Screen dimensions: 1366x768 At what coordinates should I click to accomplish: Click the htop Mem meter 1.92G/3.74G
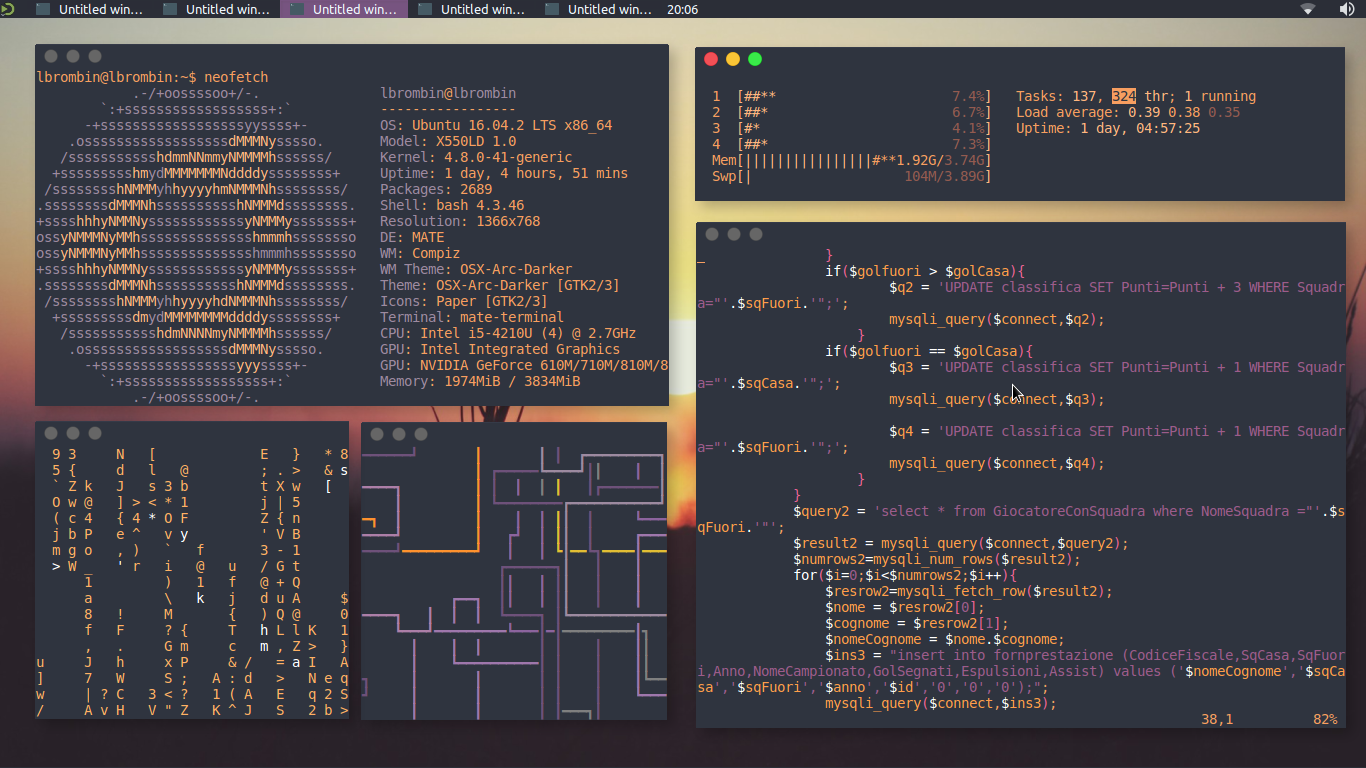click(852, 160)
